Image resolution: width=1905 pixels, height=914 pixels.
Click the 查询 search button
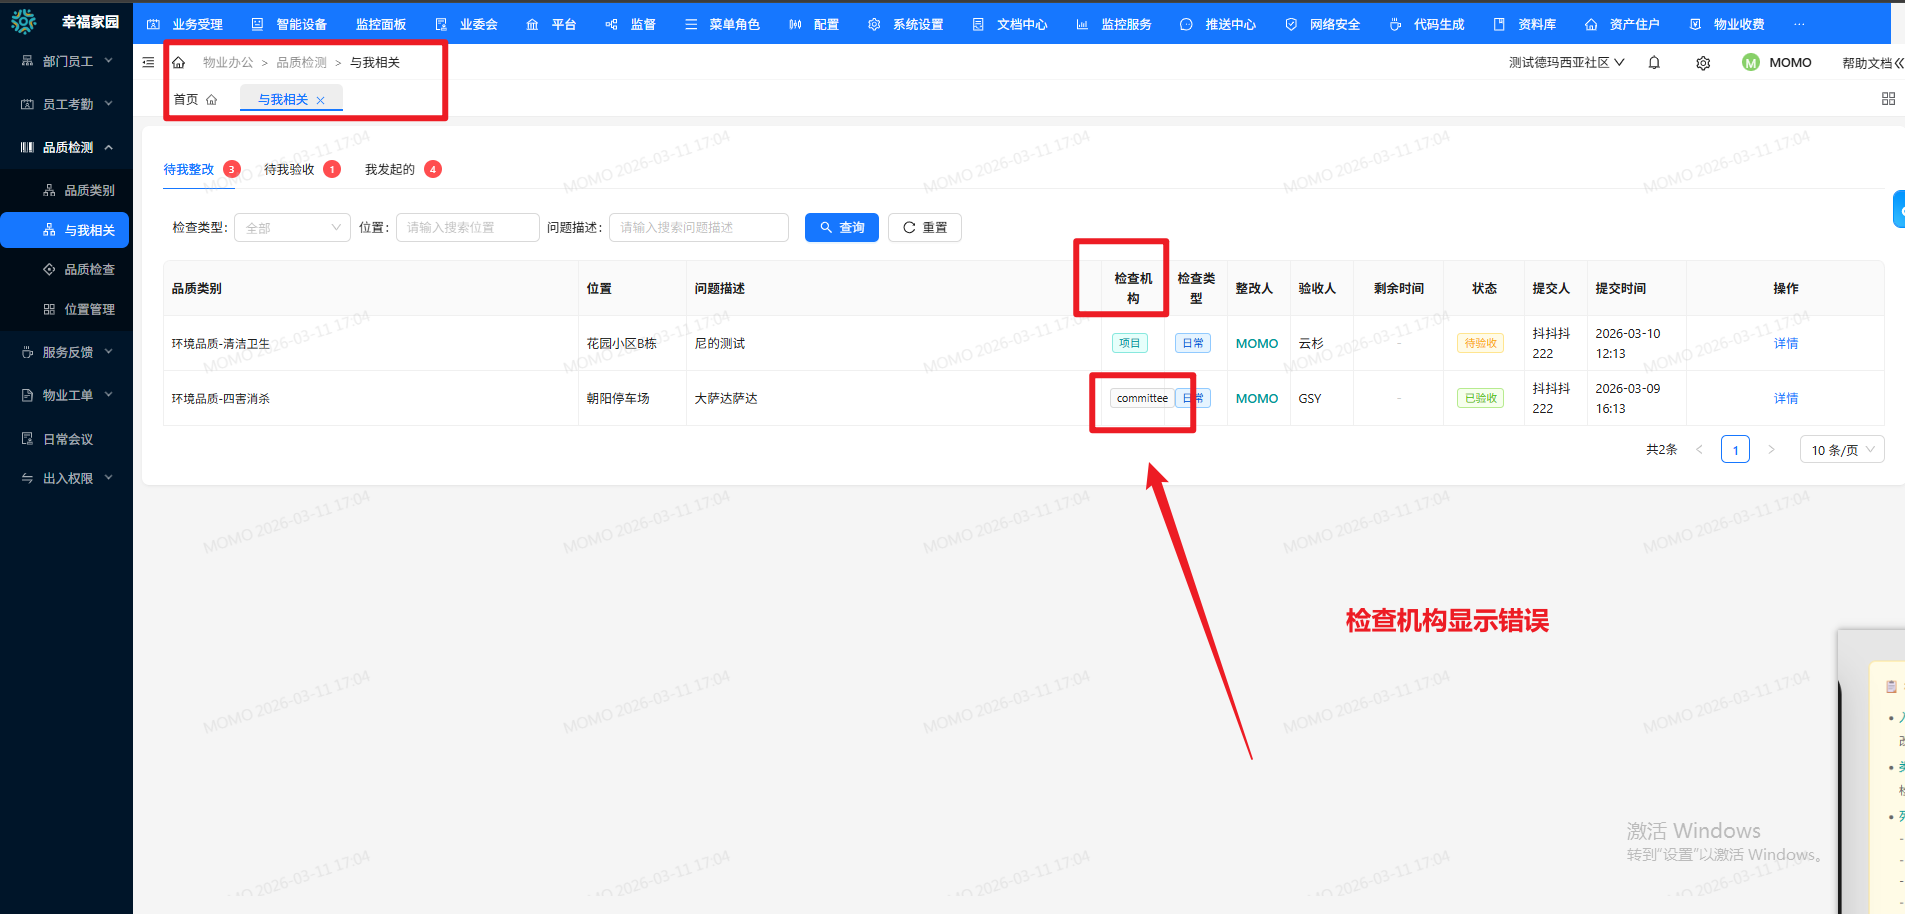click(841, 228)
